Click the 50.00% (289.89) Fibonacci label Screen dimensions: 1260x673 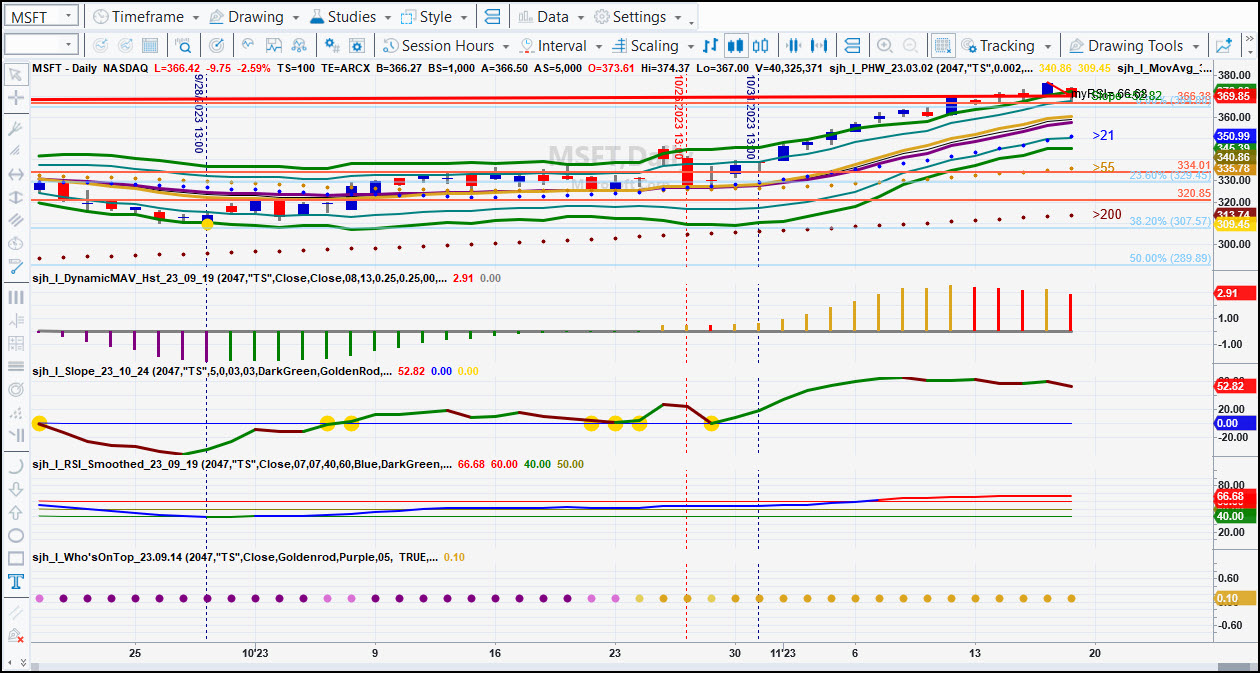[1170, 258]
